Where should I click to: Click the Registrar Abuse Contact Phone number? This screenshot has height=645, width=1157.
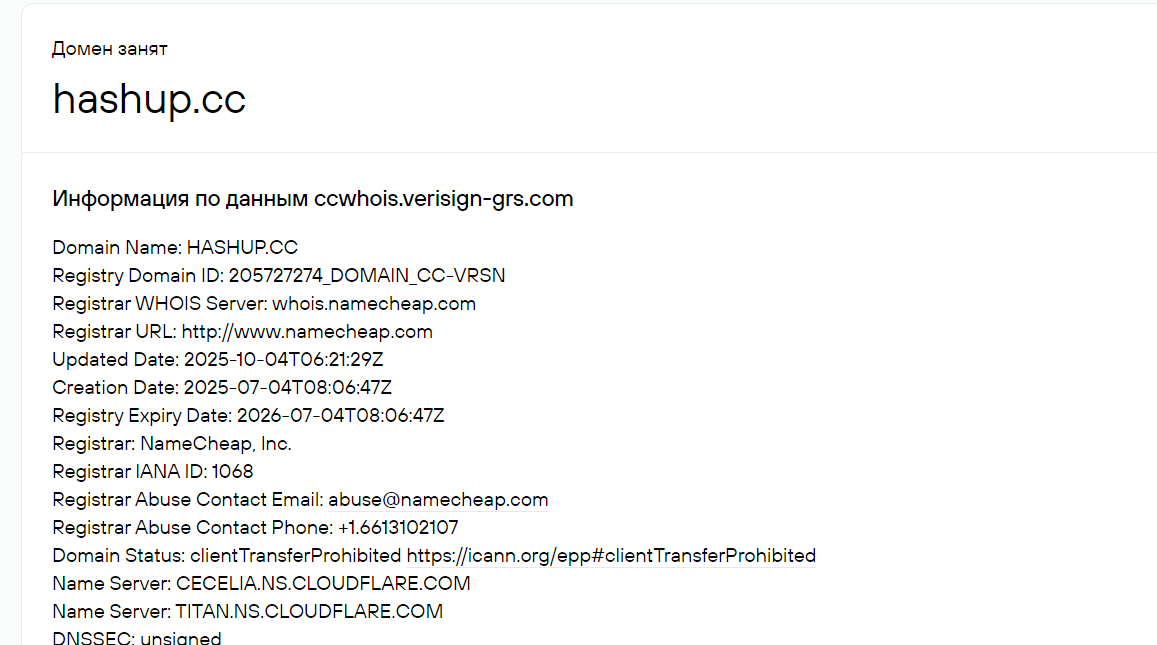(398, 528)
